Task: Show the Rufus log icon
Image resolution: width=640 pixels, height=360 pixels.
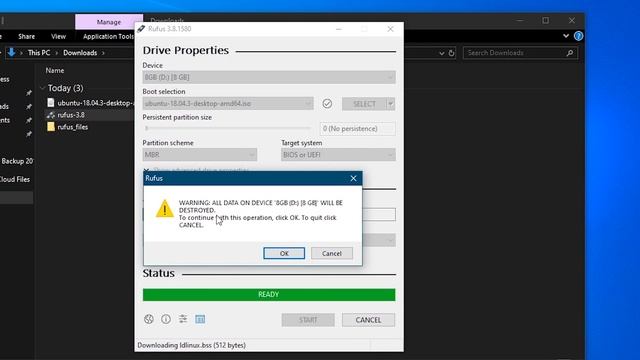Action: tap(200, 319)
